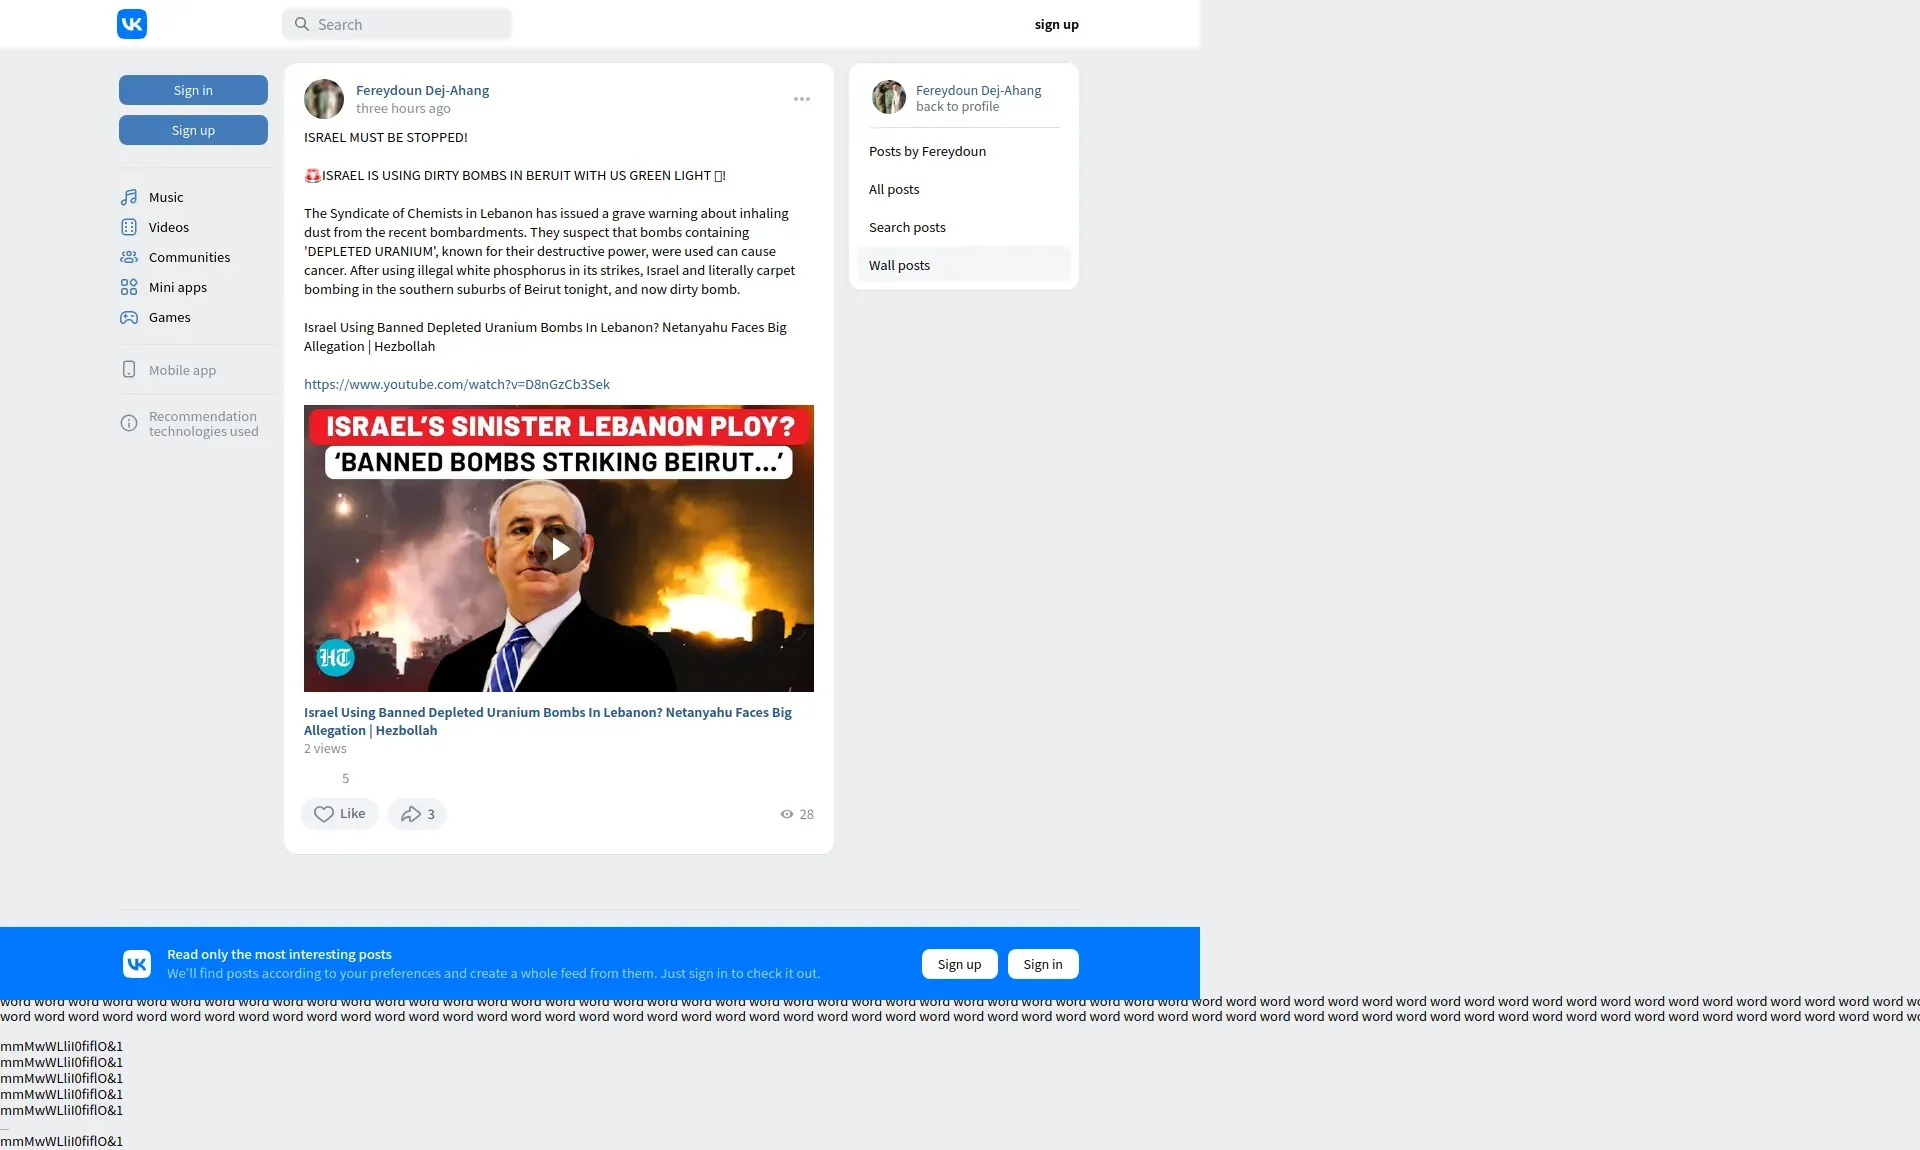1920x1150 pixels.
Task: Share the post using arrow button
Action: [x=416, y=814]
